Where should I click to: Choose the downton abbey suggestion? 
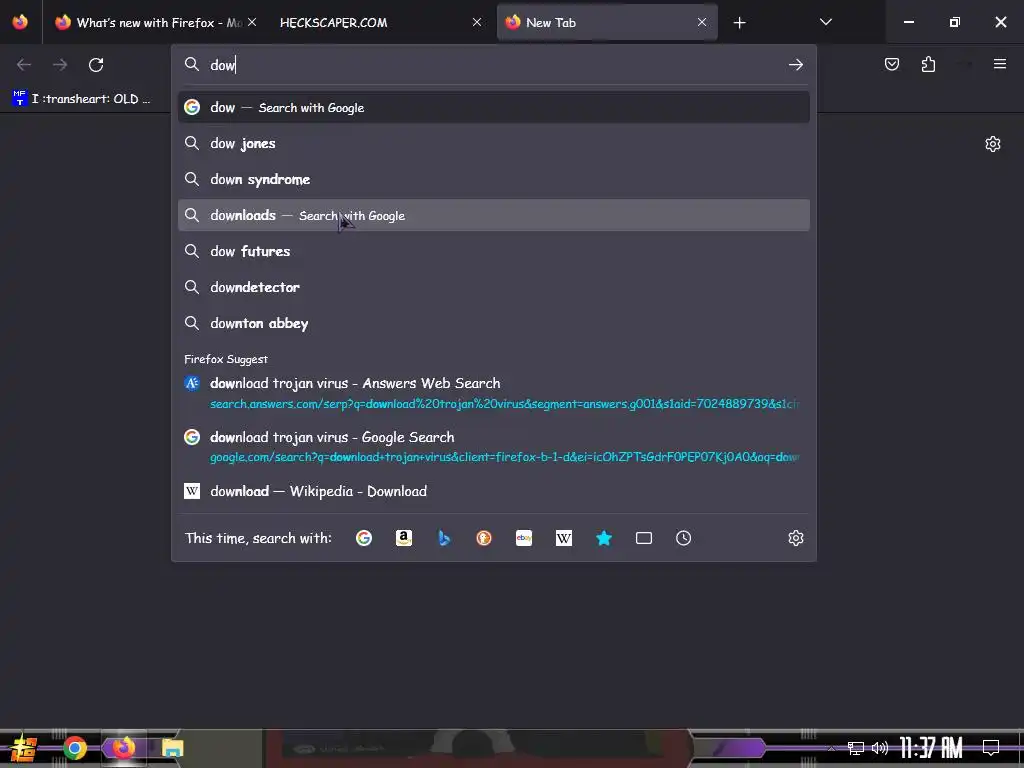(494, 323)
